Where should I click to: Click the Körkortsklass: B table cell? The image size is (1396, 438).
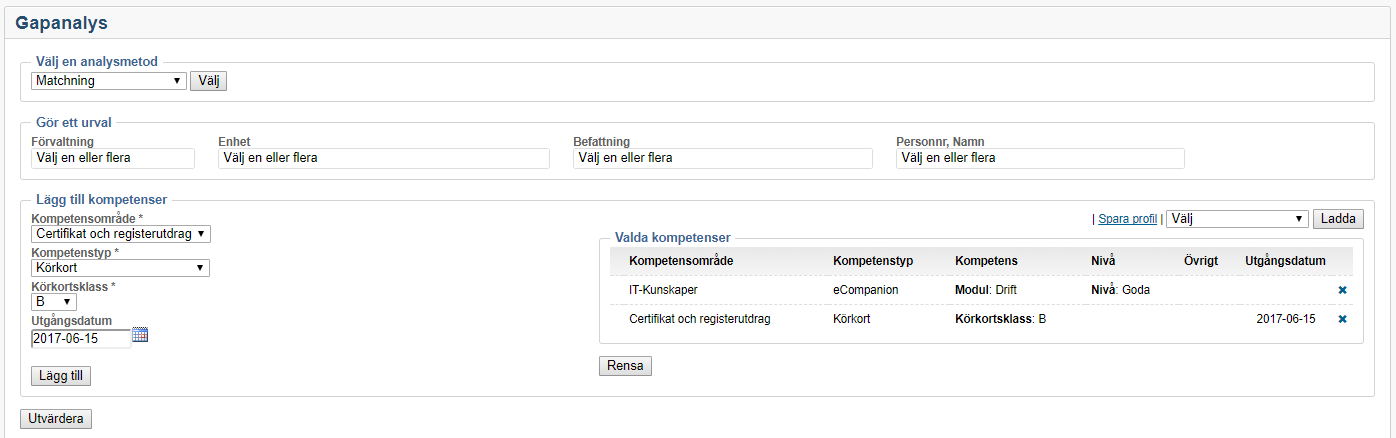point(1000,319)
